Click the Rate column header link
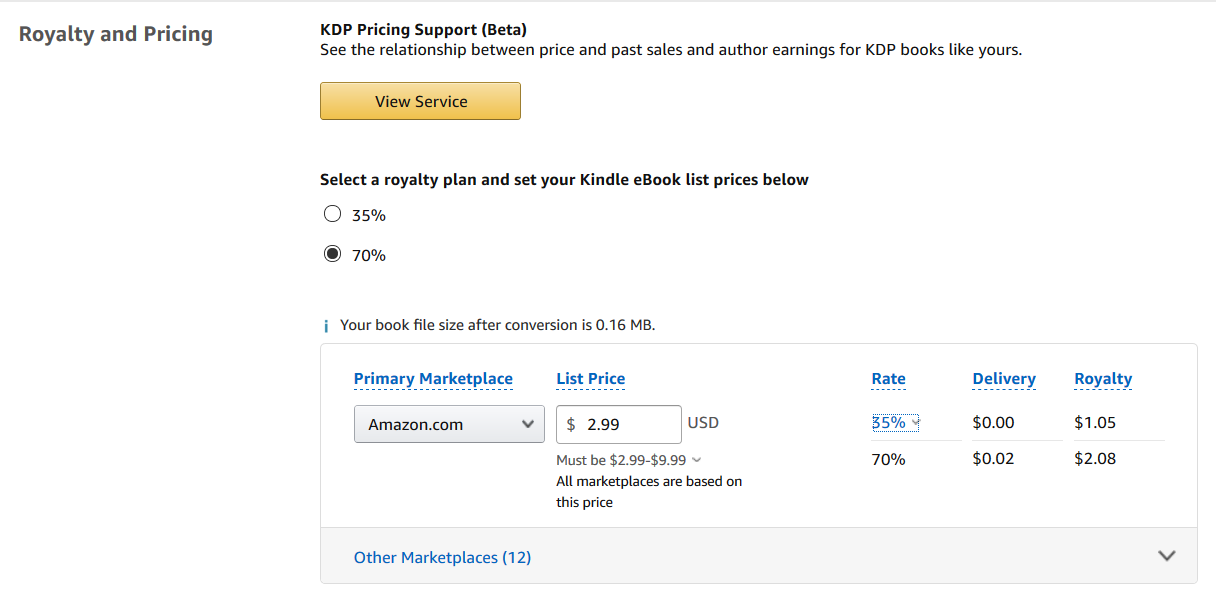The image size is (1216, 595). pos(888,379)
